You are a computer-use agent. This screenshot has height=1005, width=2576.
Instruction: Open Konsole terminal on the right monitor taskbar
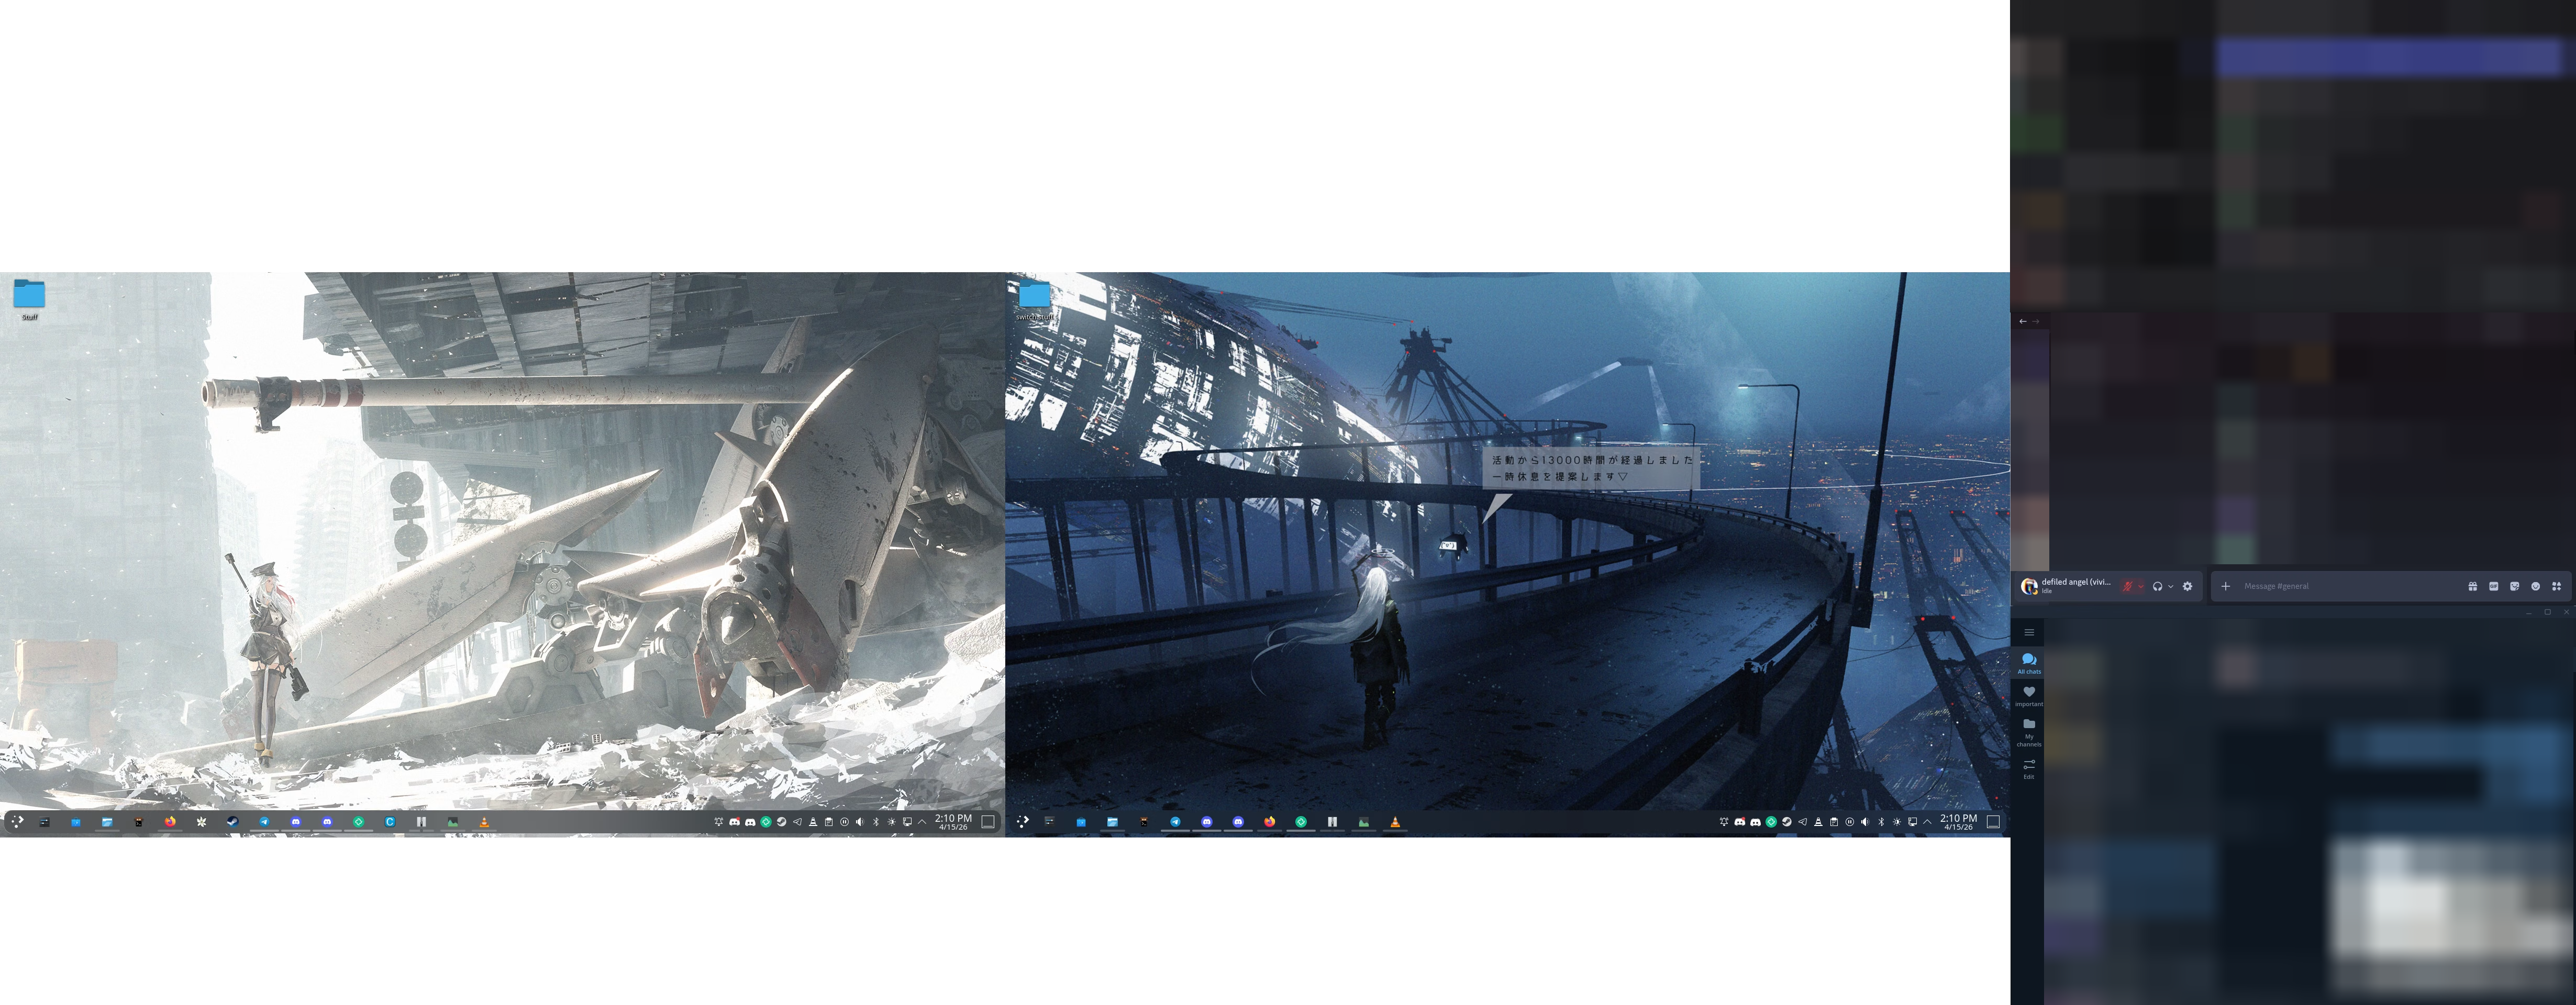tap(1144, 822)
